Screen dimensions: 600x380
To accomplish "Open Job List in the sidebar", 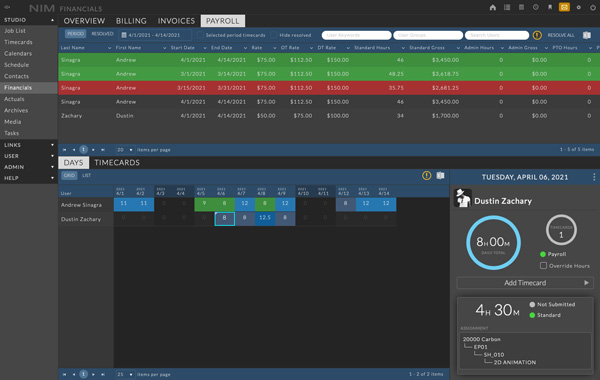I will (x=15, y=31).
